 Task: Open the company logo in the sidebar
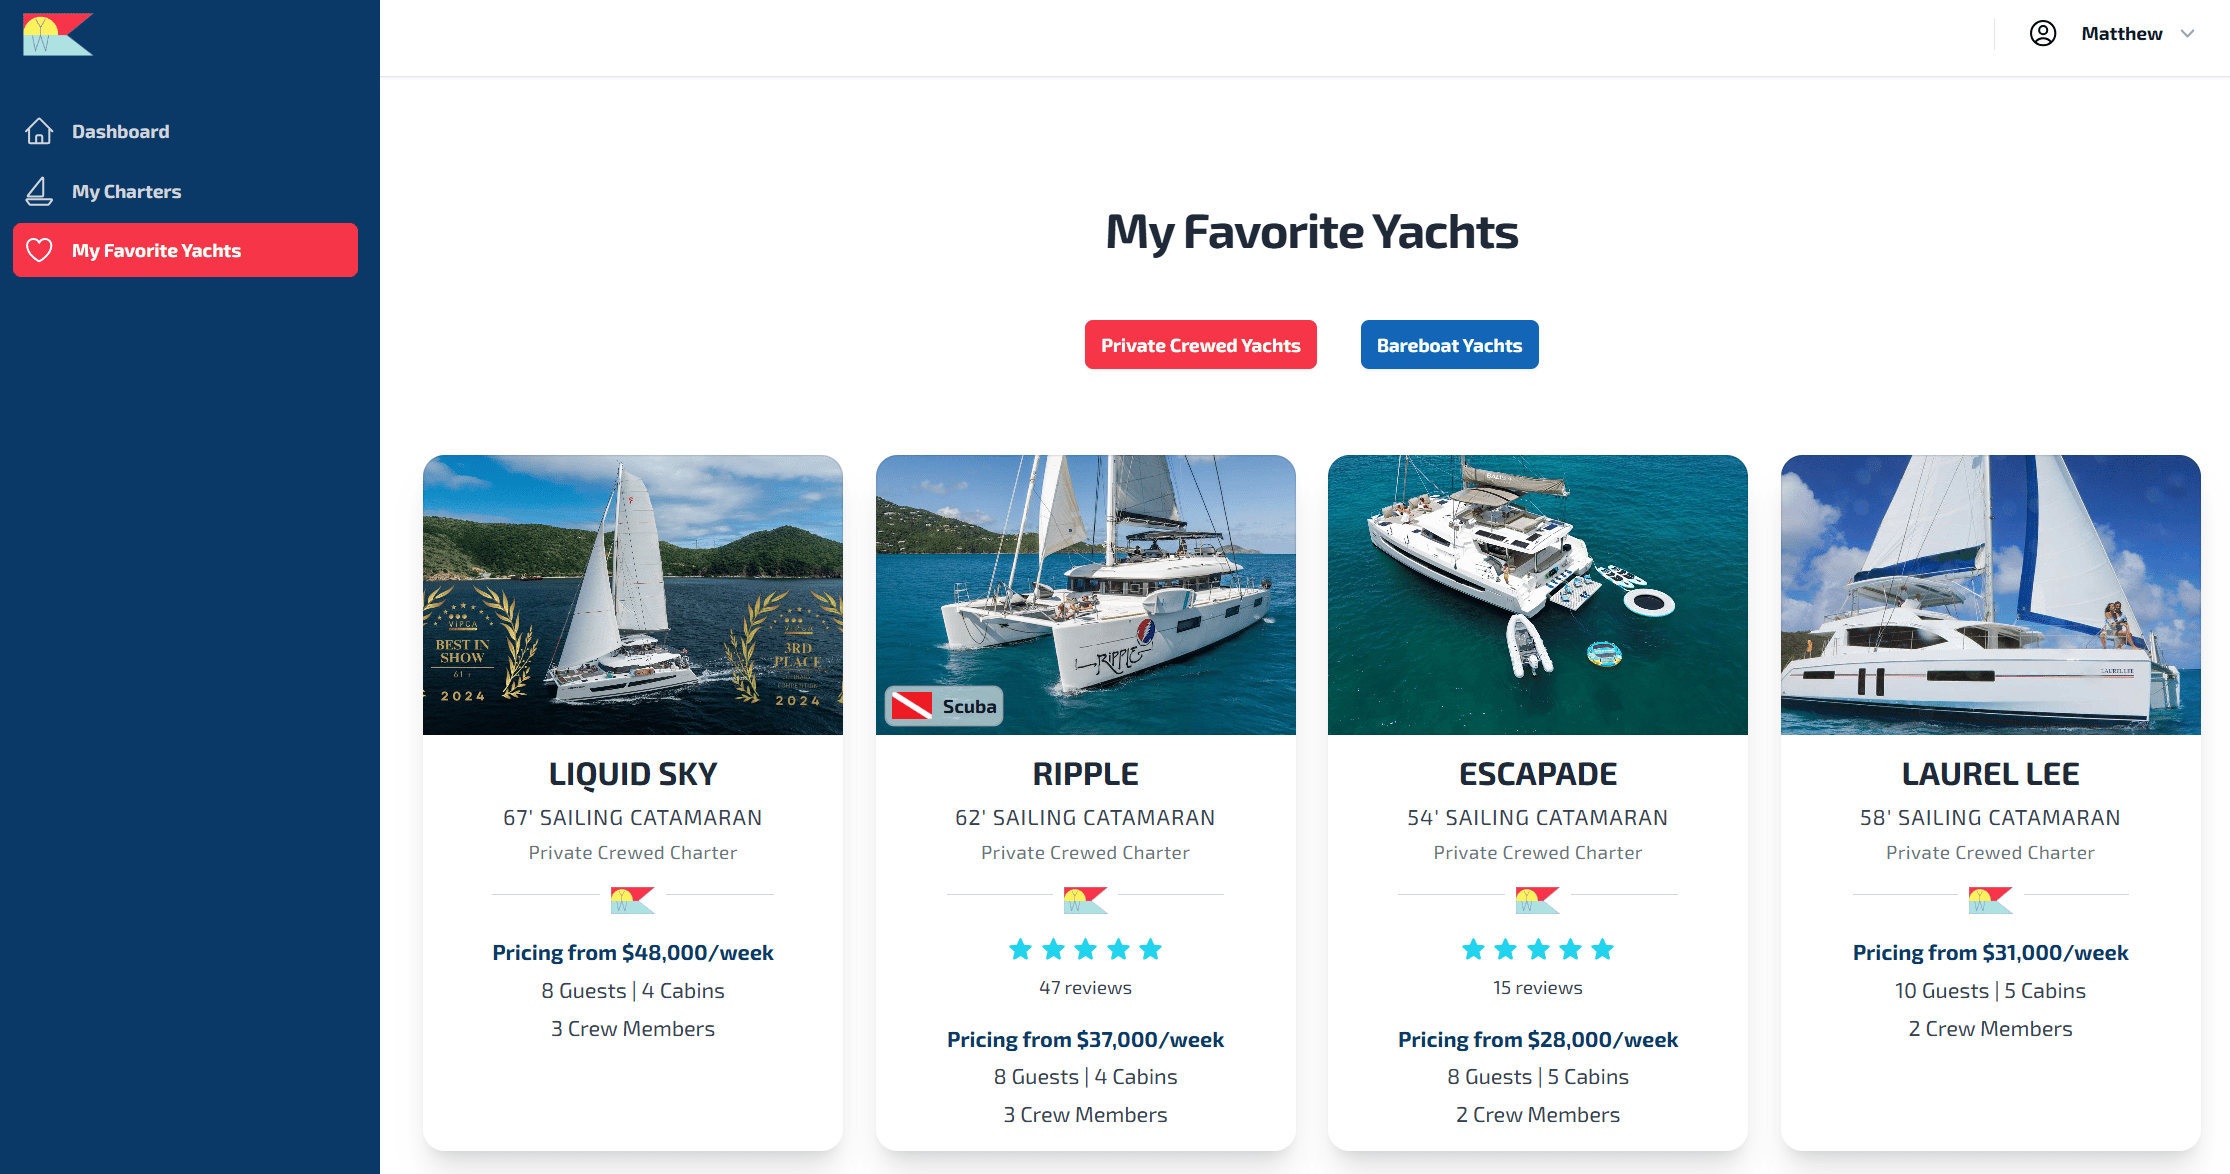[x=57, y=33]
